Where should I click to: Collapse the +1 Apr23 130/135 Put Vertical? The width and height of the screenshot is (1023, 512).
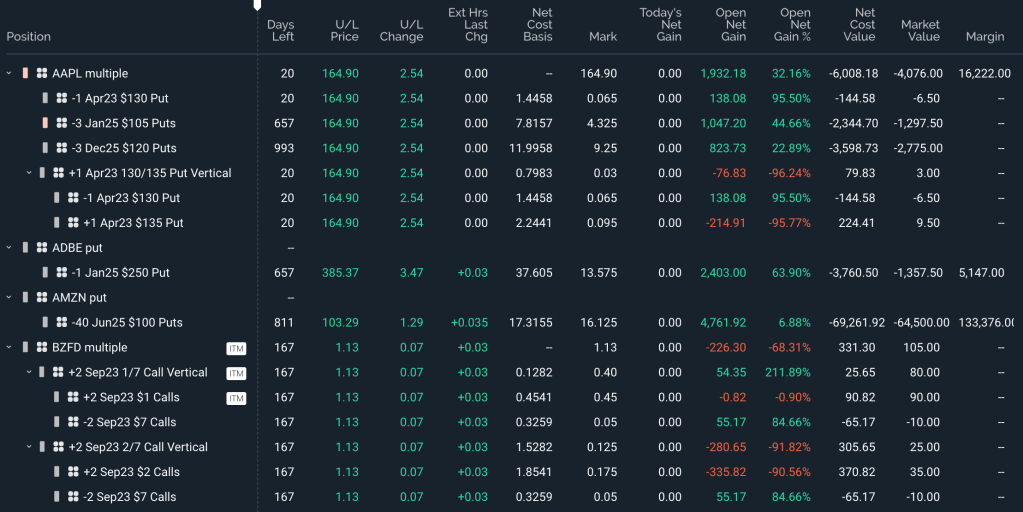click(x=28, y=173)
